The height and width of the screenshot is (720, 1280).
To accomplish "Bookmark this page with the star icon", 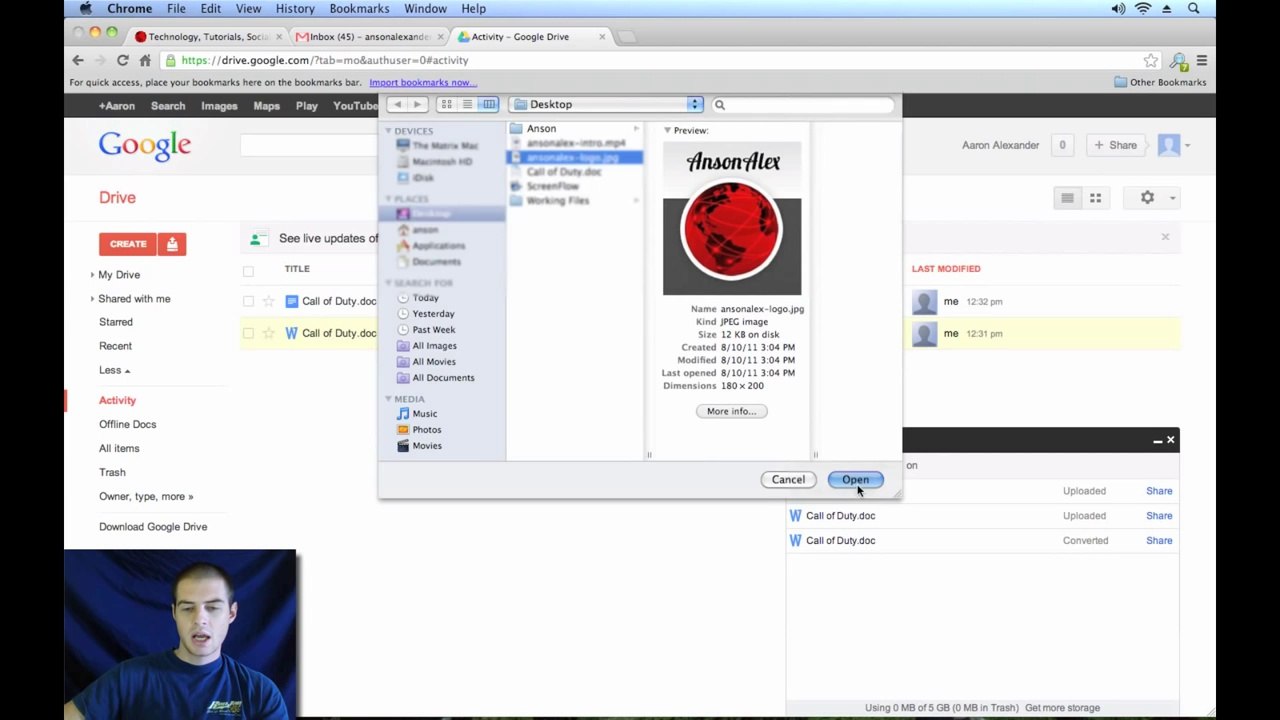I will [1151, 60].
